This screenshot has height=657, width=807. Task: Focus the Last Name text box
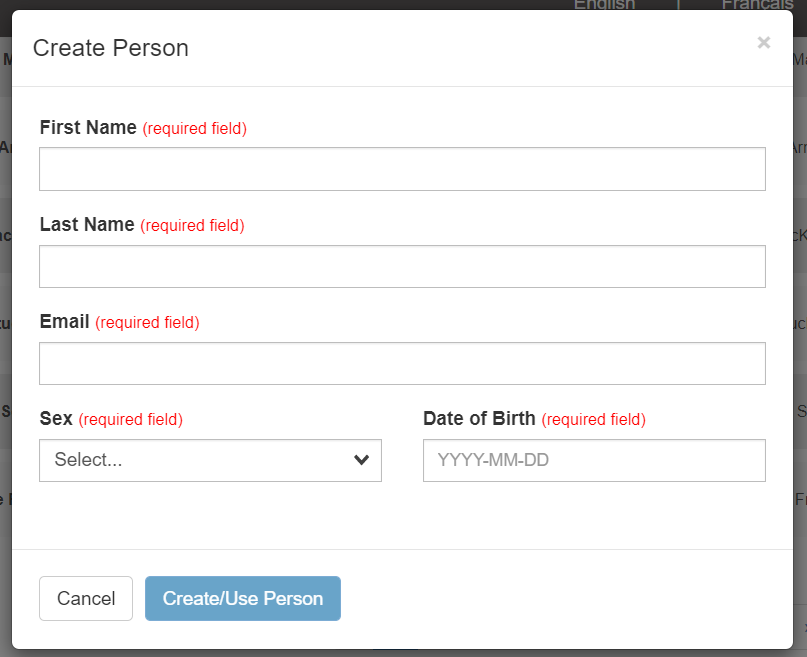point(402,266)
